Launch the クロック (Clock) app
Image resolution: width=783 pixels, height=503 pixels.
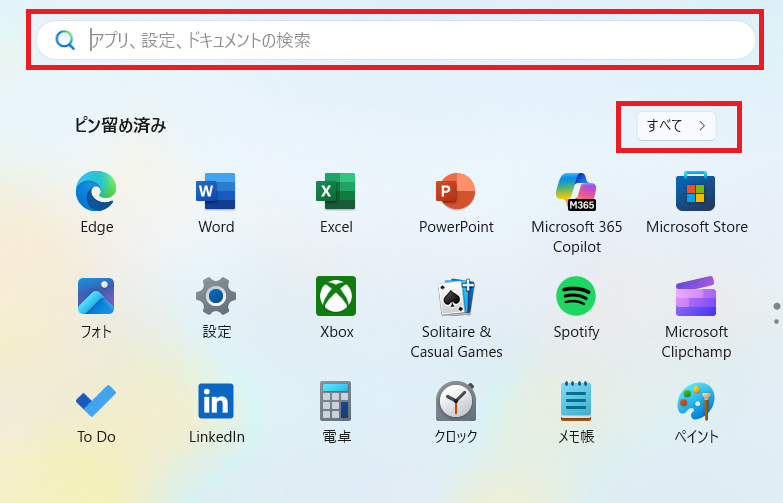[x=456, y=401]
